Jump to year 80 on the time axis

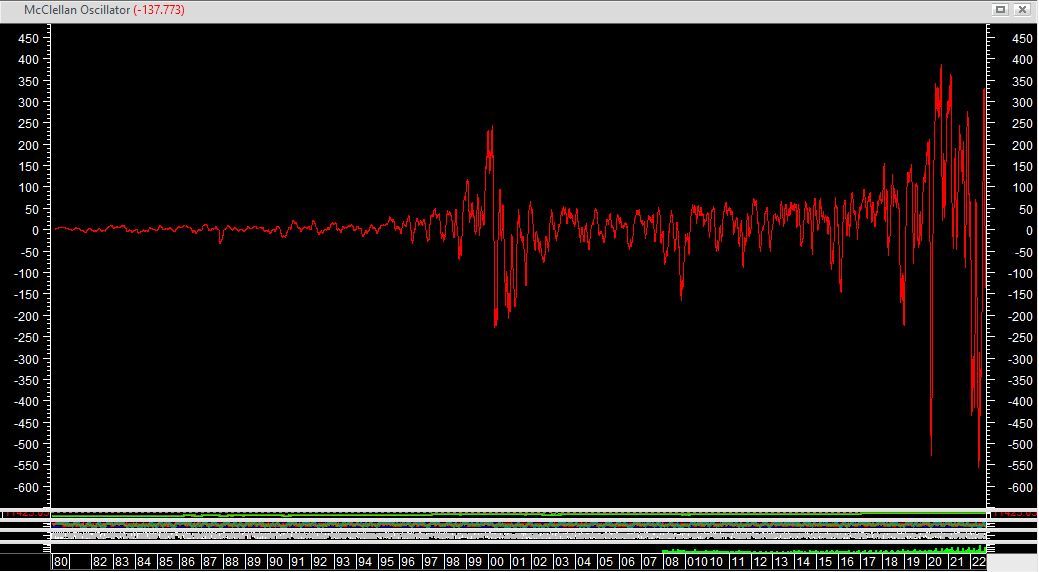coord(60,563)
